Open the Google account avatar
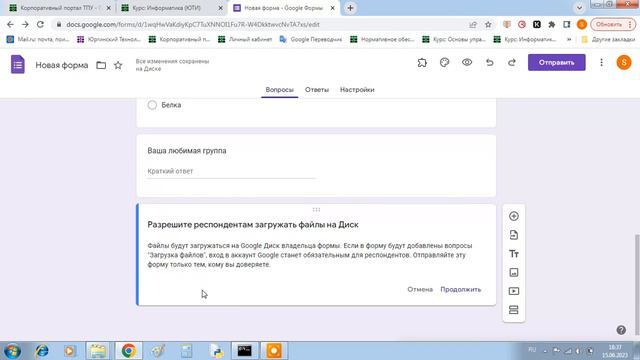 tap(624, 62)
